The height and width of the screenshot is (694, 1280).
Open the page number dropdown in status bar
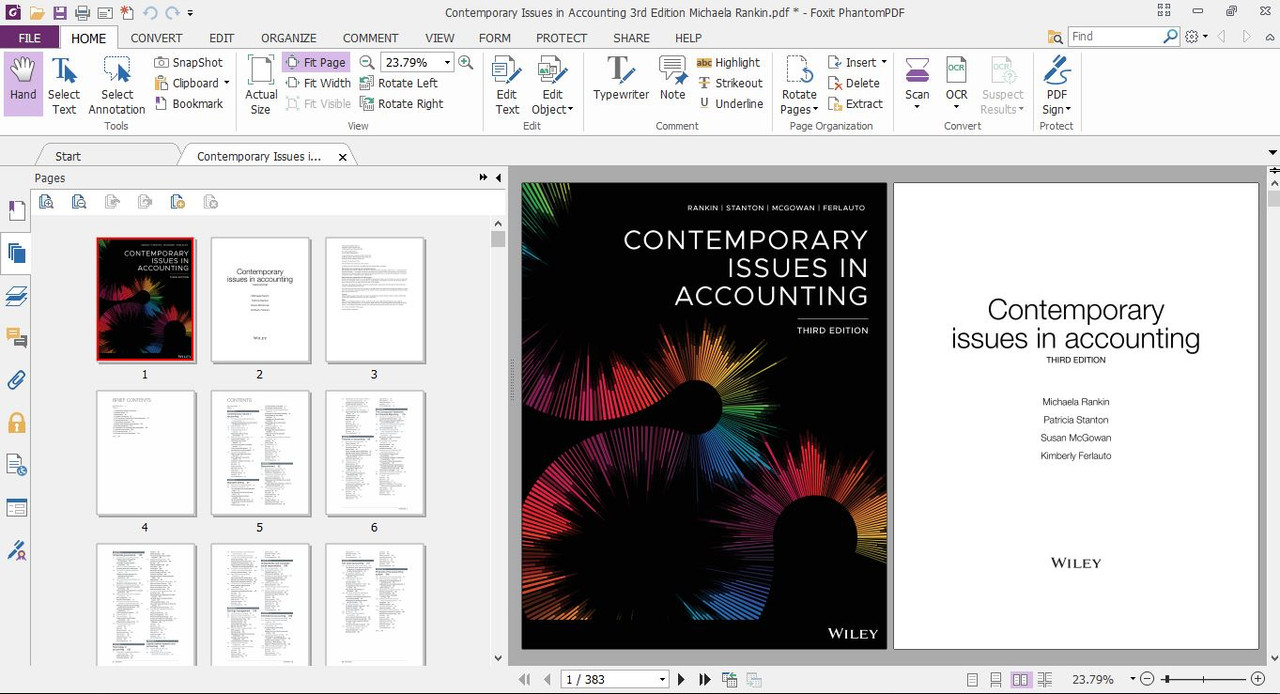click(x=662, y=679)
